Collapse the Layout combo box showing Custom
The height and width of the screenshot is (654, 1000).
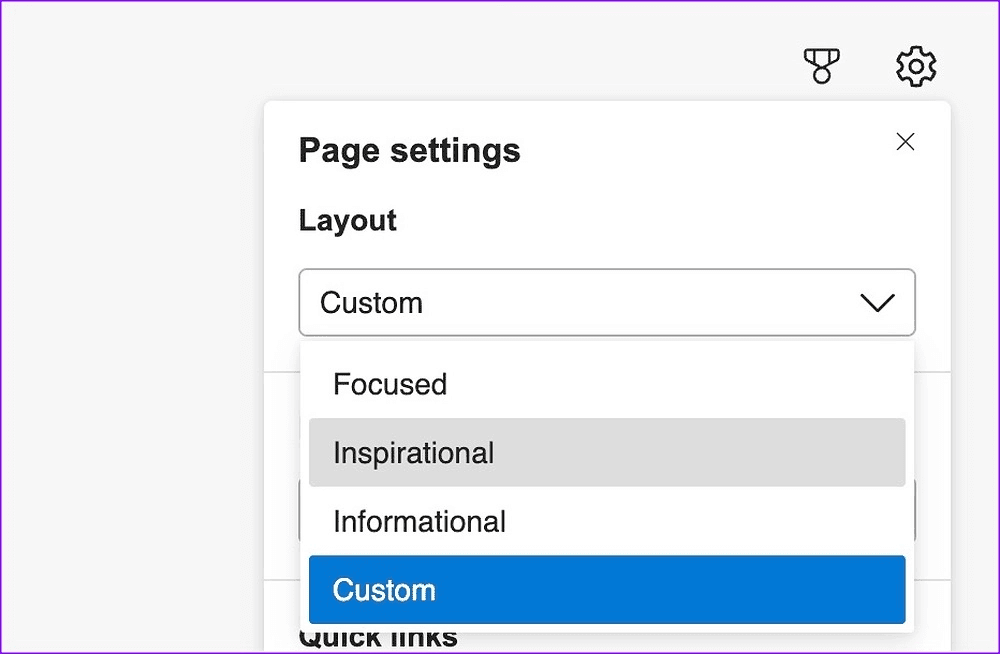(606, 302)
